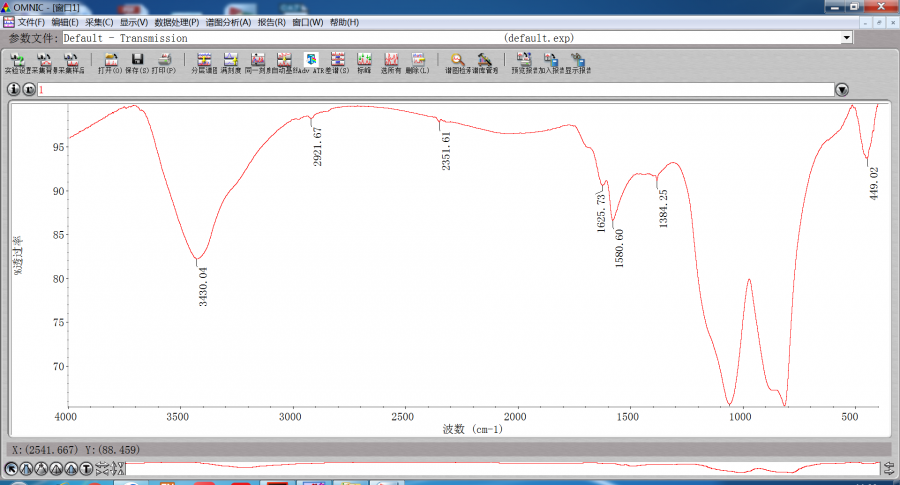The image size is (900, 485).
Task: Choose the peak height tool, fourth in palette
Action: (56, 469)
